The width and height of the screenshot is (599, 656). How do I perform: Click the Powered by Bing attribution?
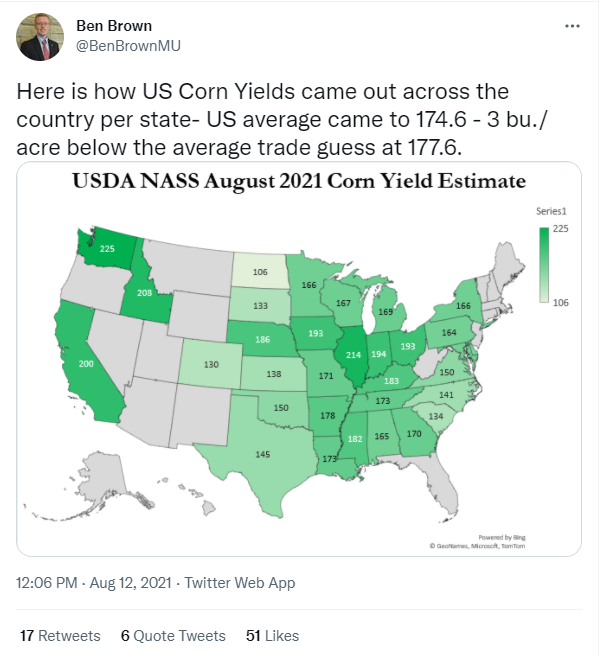click(502, 537)
